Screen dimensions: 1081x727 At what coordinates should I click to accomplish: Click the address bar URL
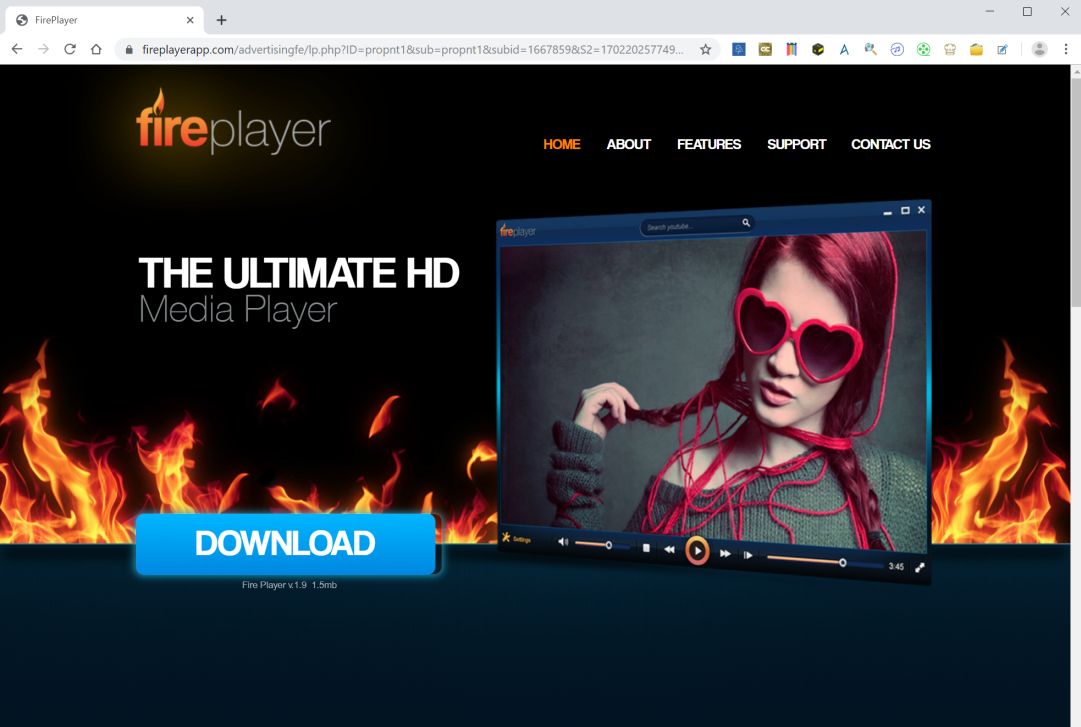(412, 50)
